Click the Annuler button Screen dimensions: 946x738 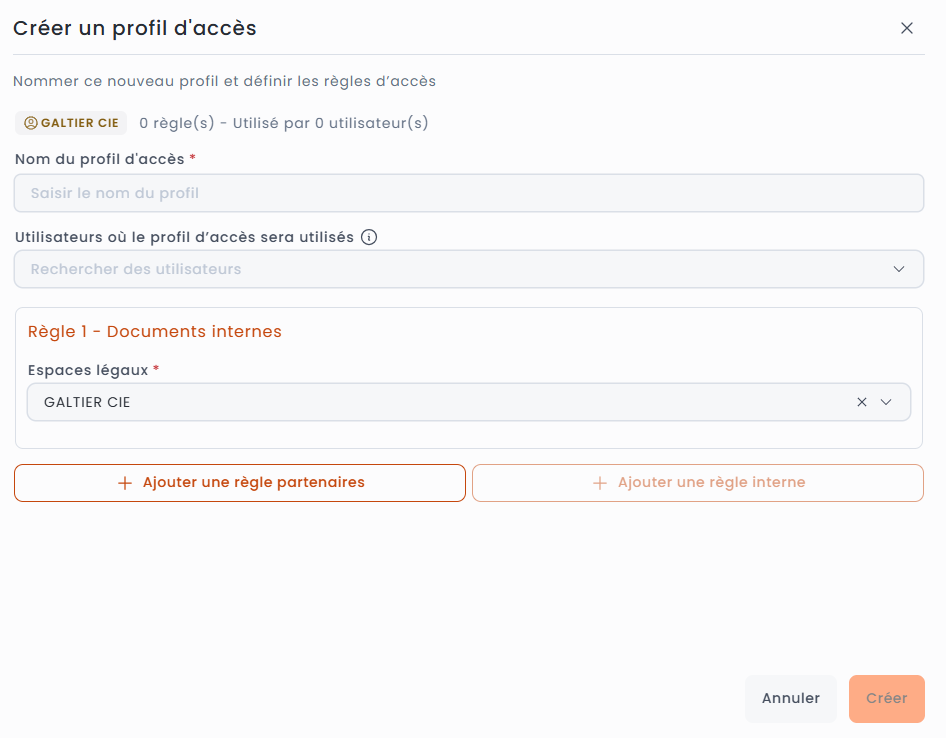point(790,698)
